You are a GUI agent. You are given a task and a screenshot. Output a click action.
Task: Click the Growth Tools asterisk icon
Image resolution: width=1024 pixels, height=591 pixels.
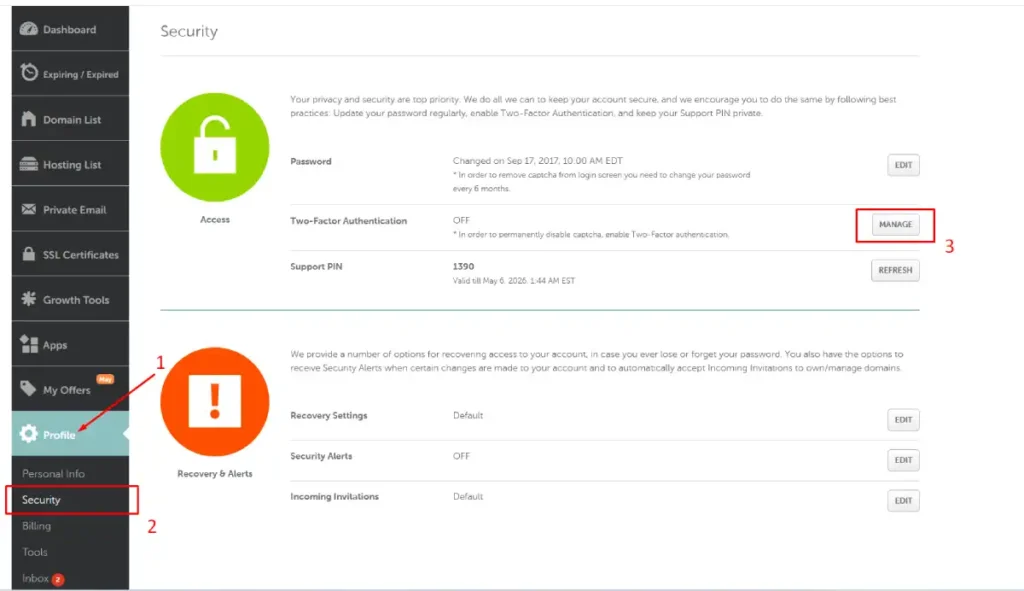(x=29, y=299)
